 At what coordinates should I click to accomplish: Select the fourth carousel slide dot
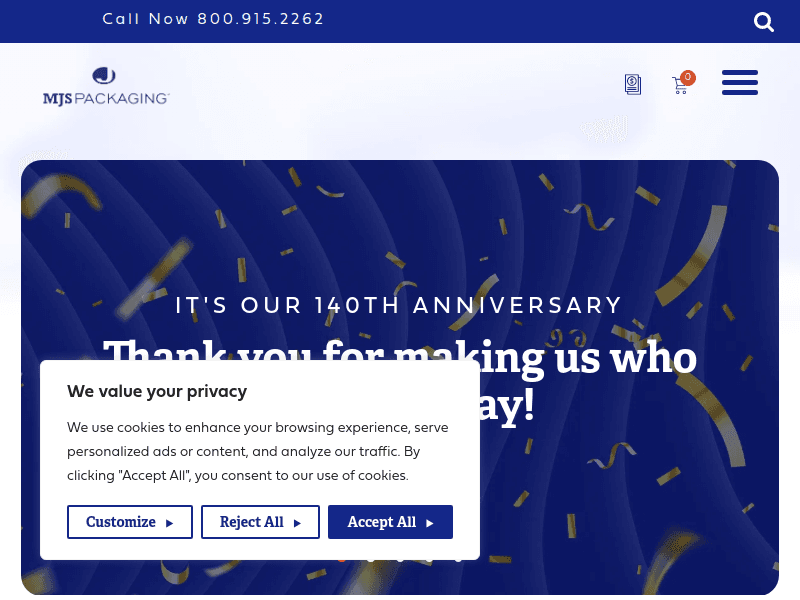[x=429, y=558]
